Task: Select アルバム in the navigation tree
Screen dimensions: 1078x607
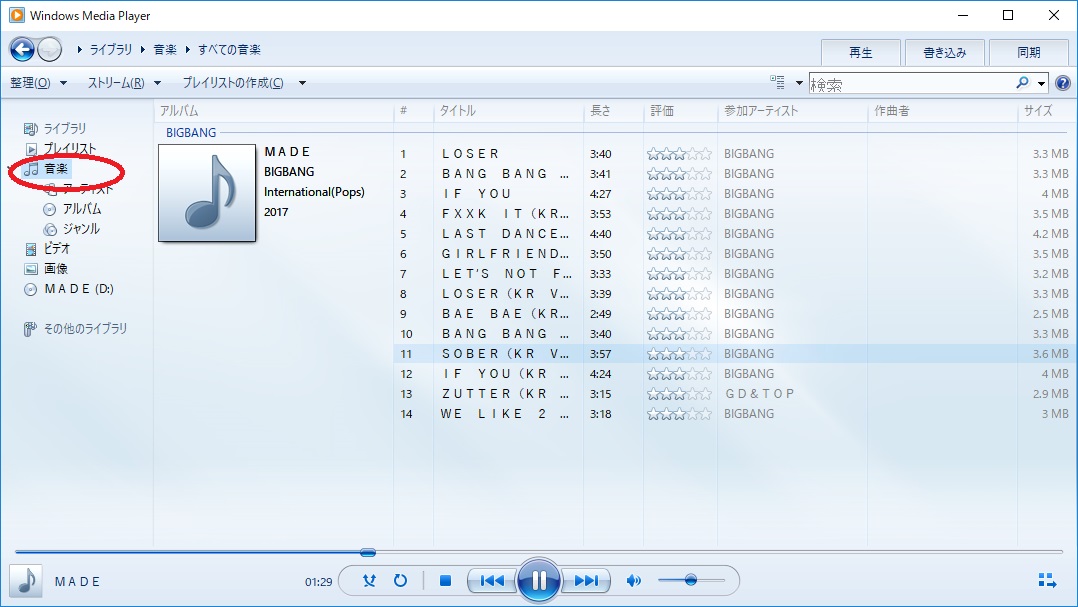Action: coord(82,209)
